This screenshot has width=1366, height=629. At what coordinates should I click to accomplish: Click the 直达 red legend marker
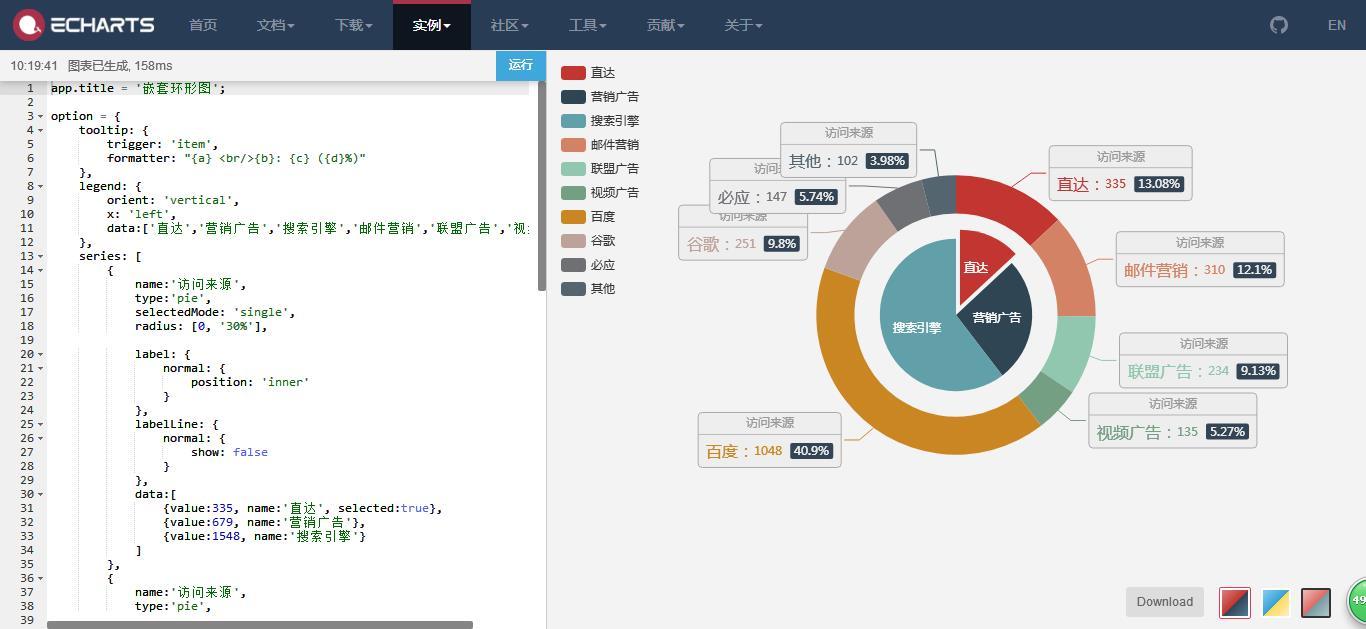pos(573,73)
